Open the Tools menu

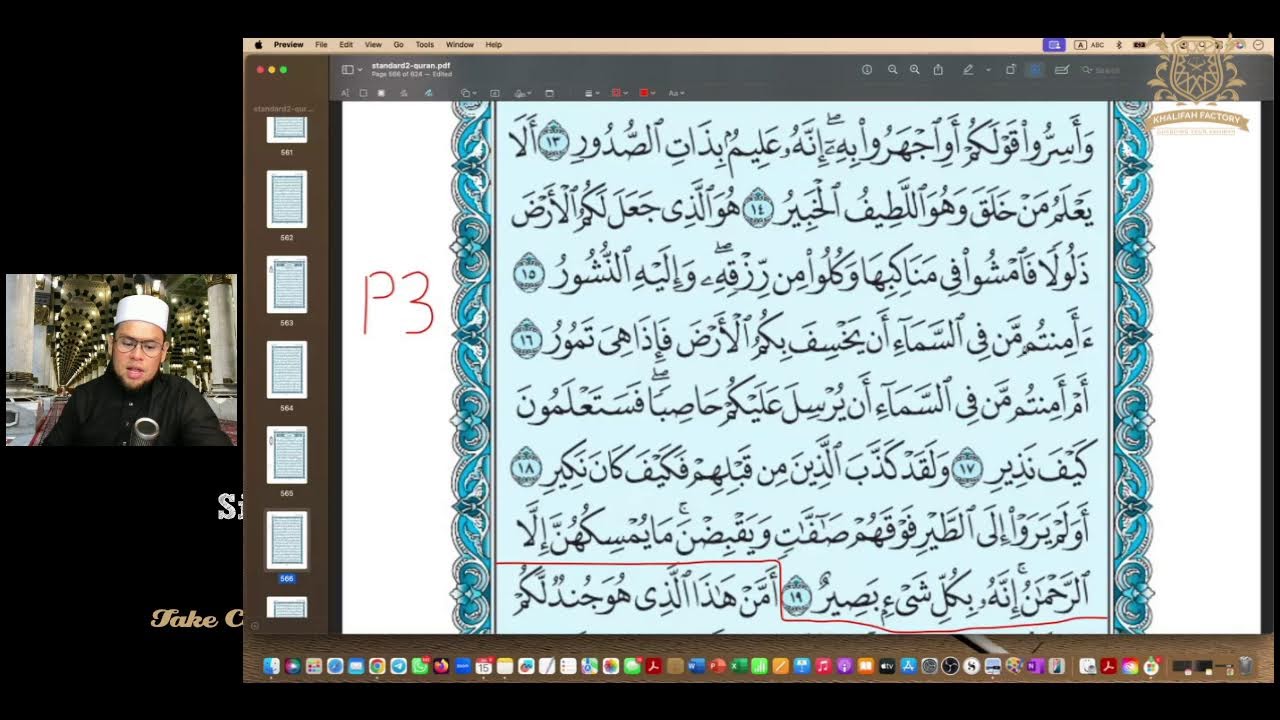click(x=425, y=45)
